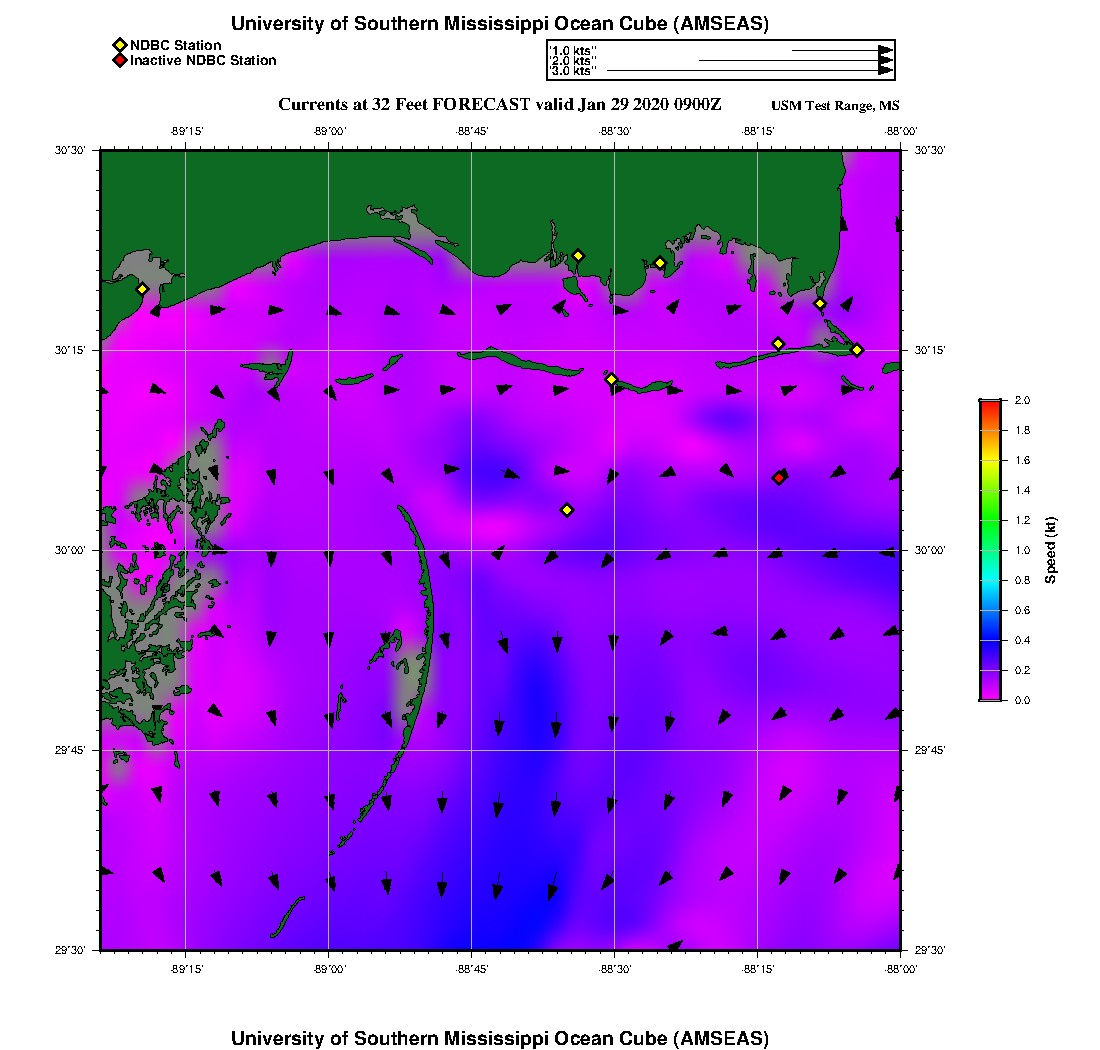Viewport: 1100px width, 1050px height.
Task: Click the Ocean Cube title at the page bottom
Action: [x=499, y=1037]
